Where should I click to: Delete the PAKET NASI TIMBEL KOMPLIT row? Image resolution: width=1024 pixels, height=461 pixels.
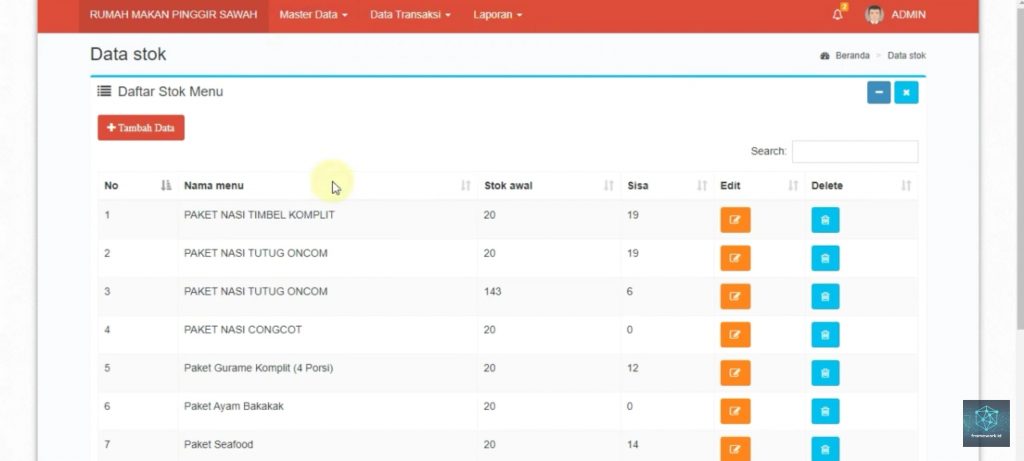click(825, 220)
